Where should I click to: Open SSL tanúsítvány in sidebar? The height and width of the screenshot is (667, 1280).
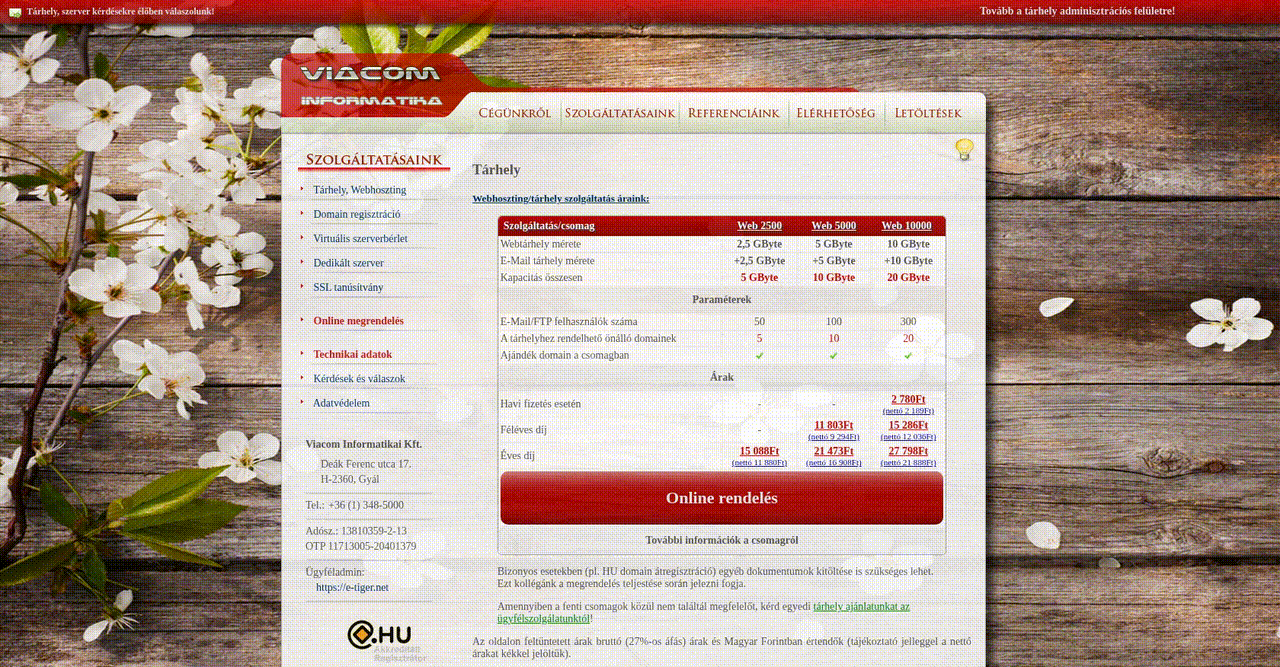point(348,288)
